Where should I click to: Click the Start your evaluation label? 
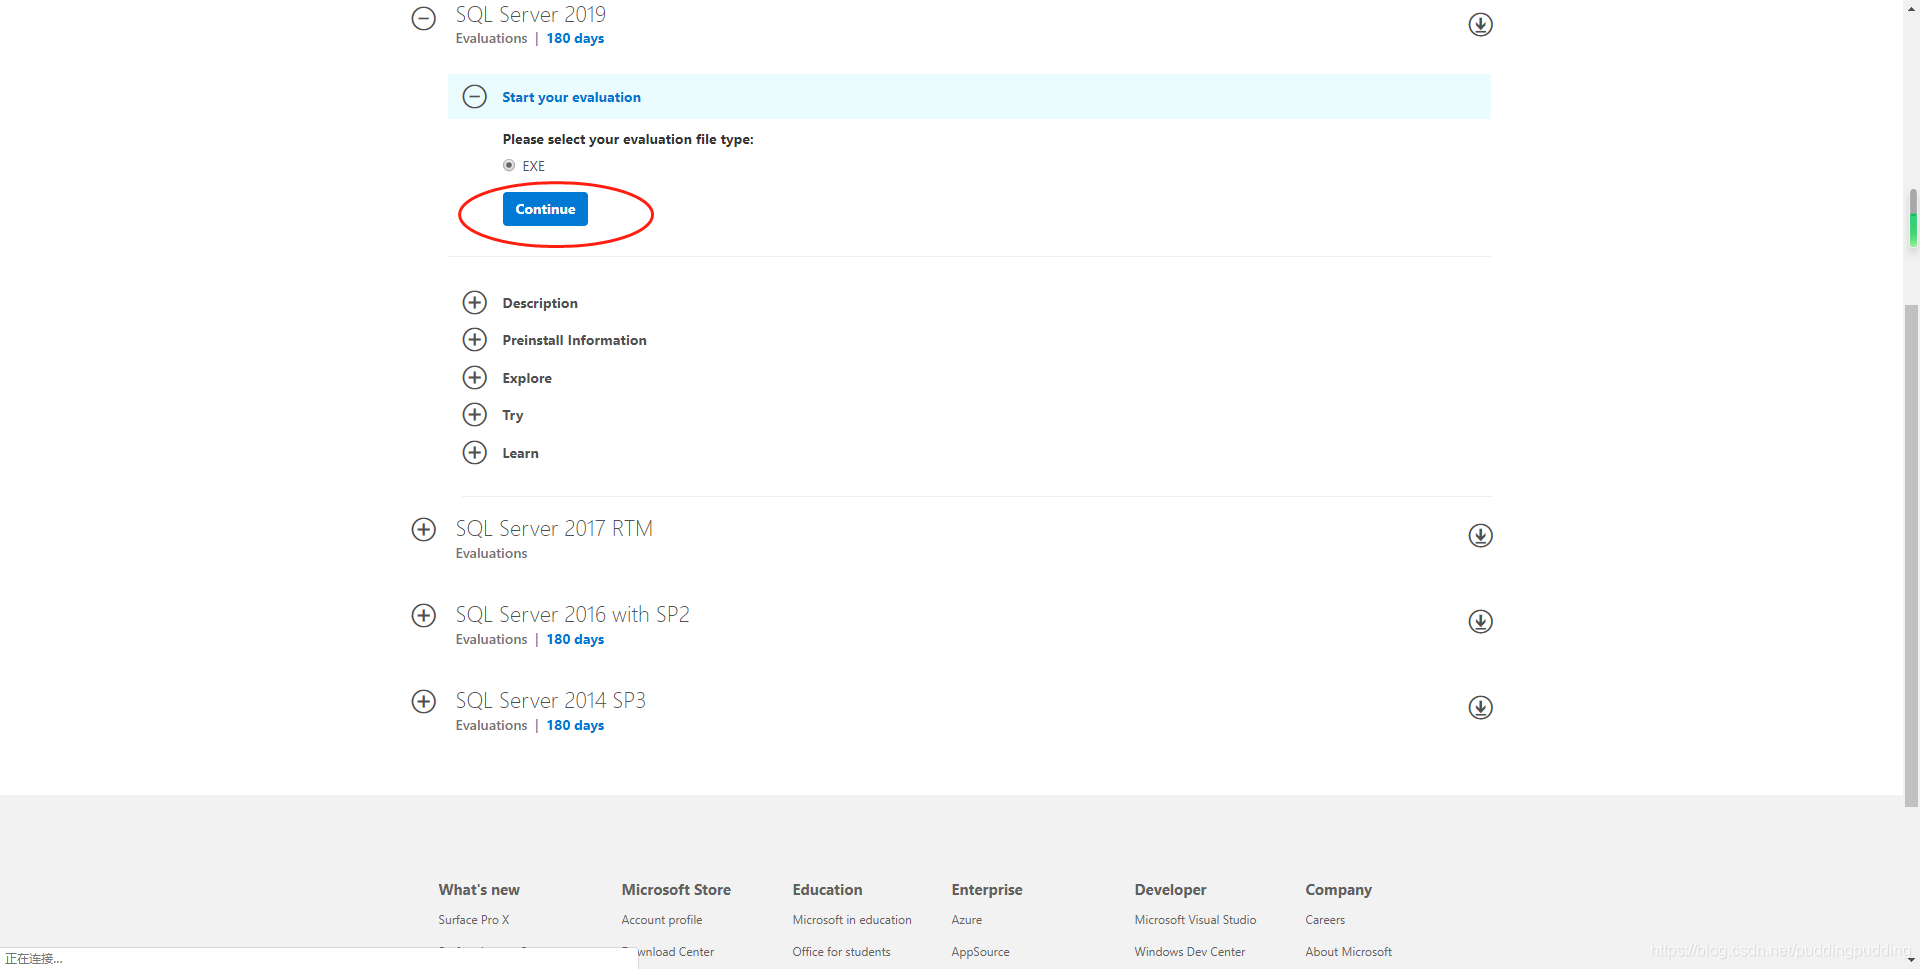(x=571, y=98)
